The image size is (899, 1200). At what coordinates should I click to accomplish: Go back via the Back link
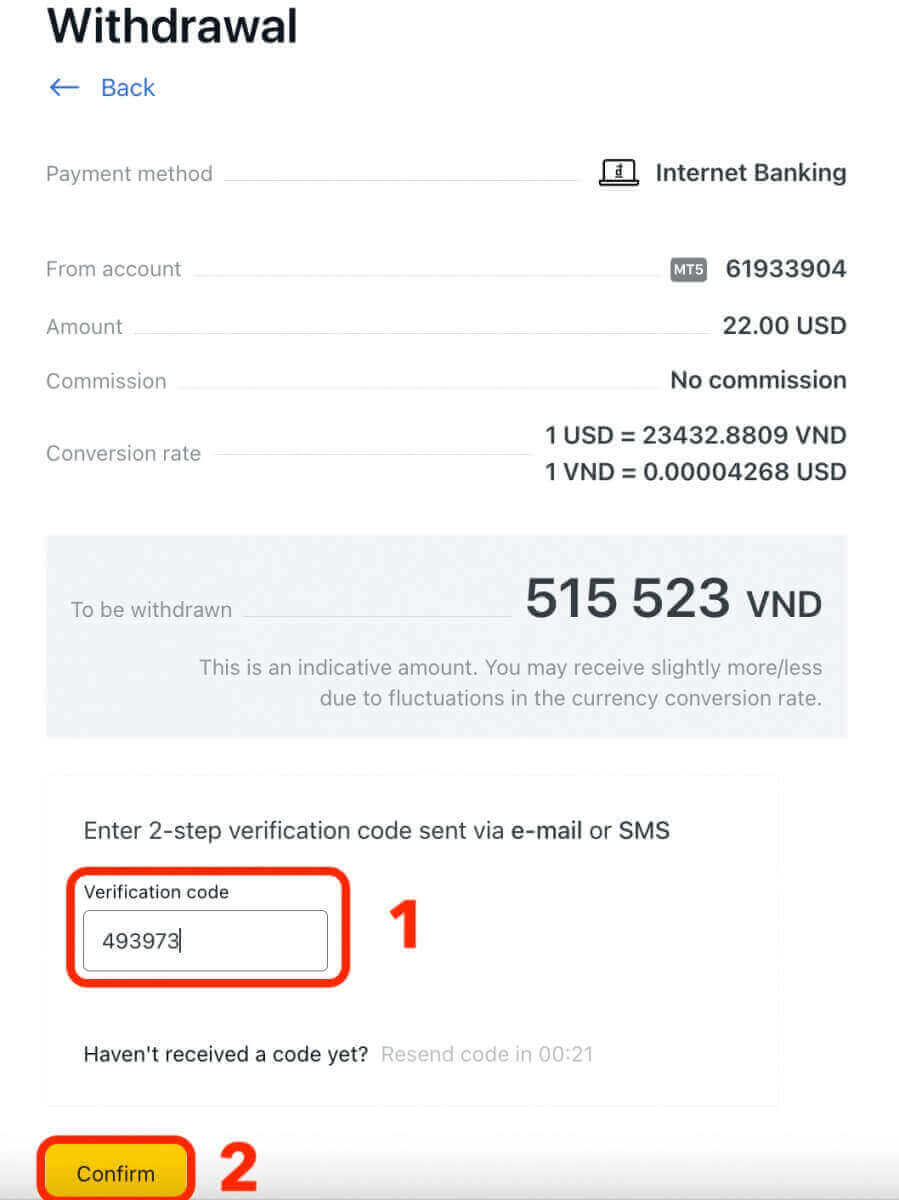click(127, 88)
